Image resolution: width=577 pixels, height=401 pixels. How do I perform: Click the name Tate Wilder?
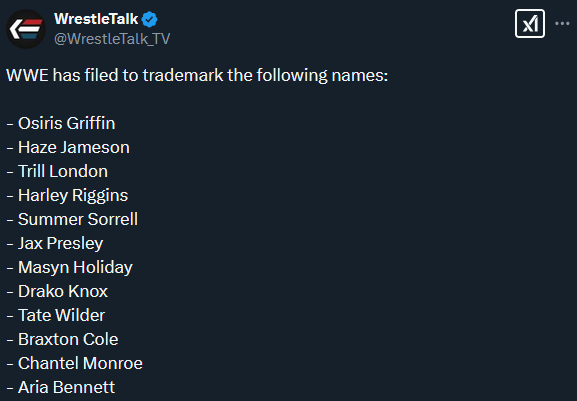[x=61, y=315]
